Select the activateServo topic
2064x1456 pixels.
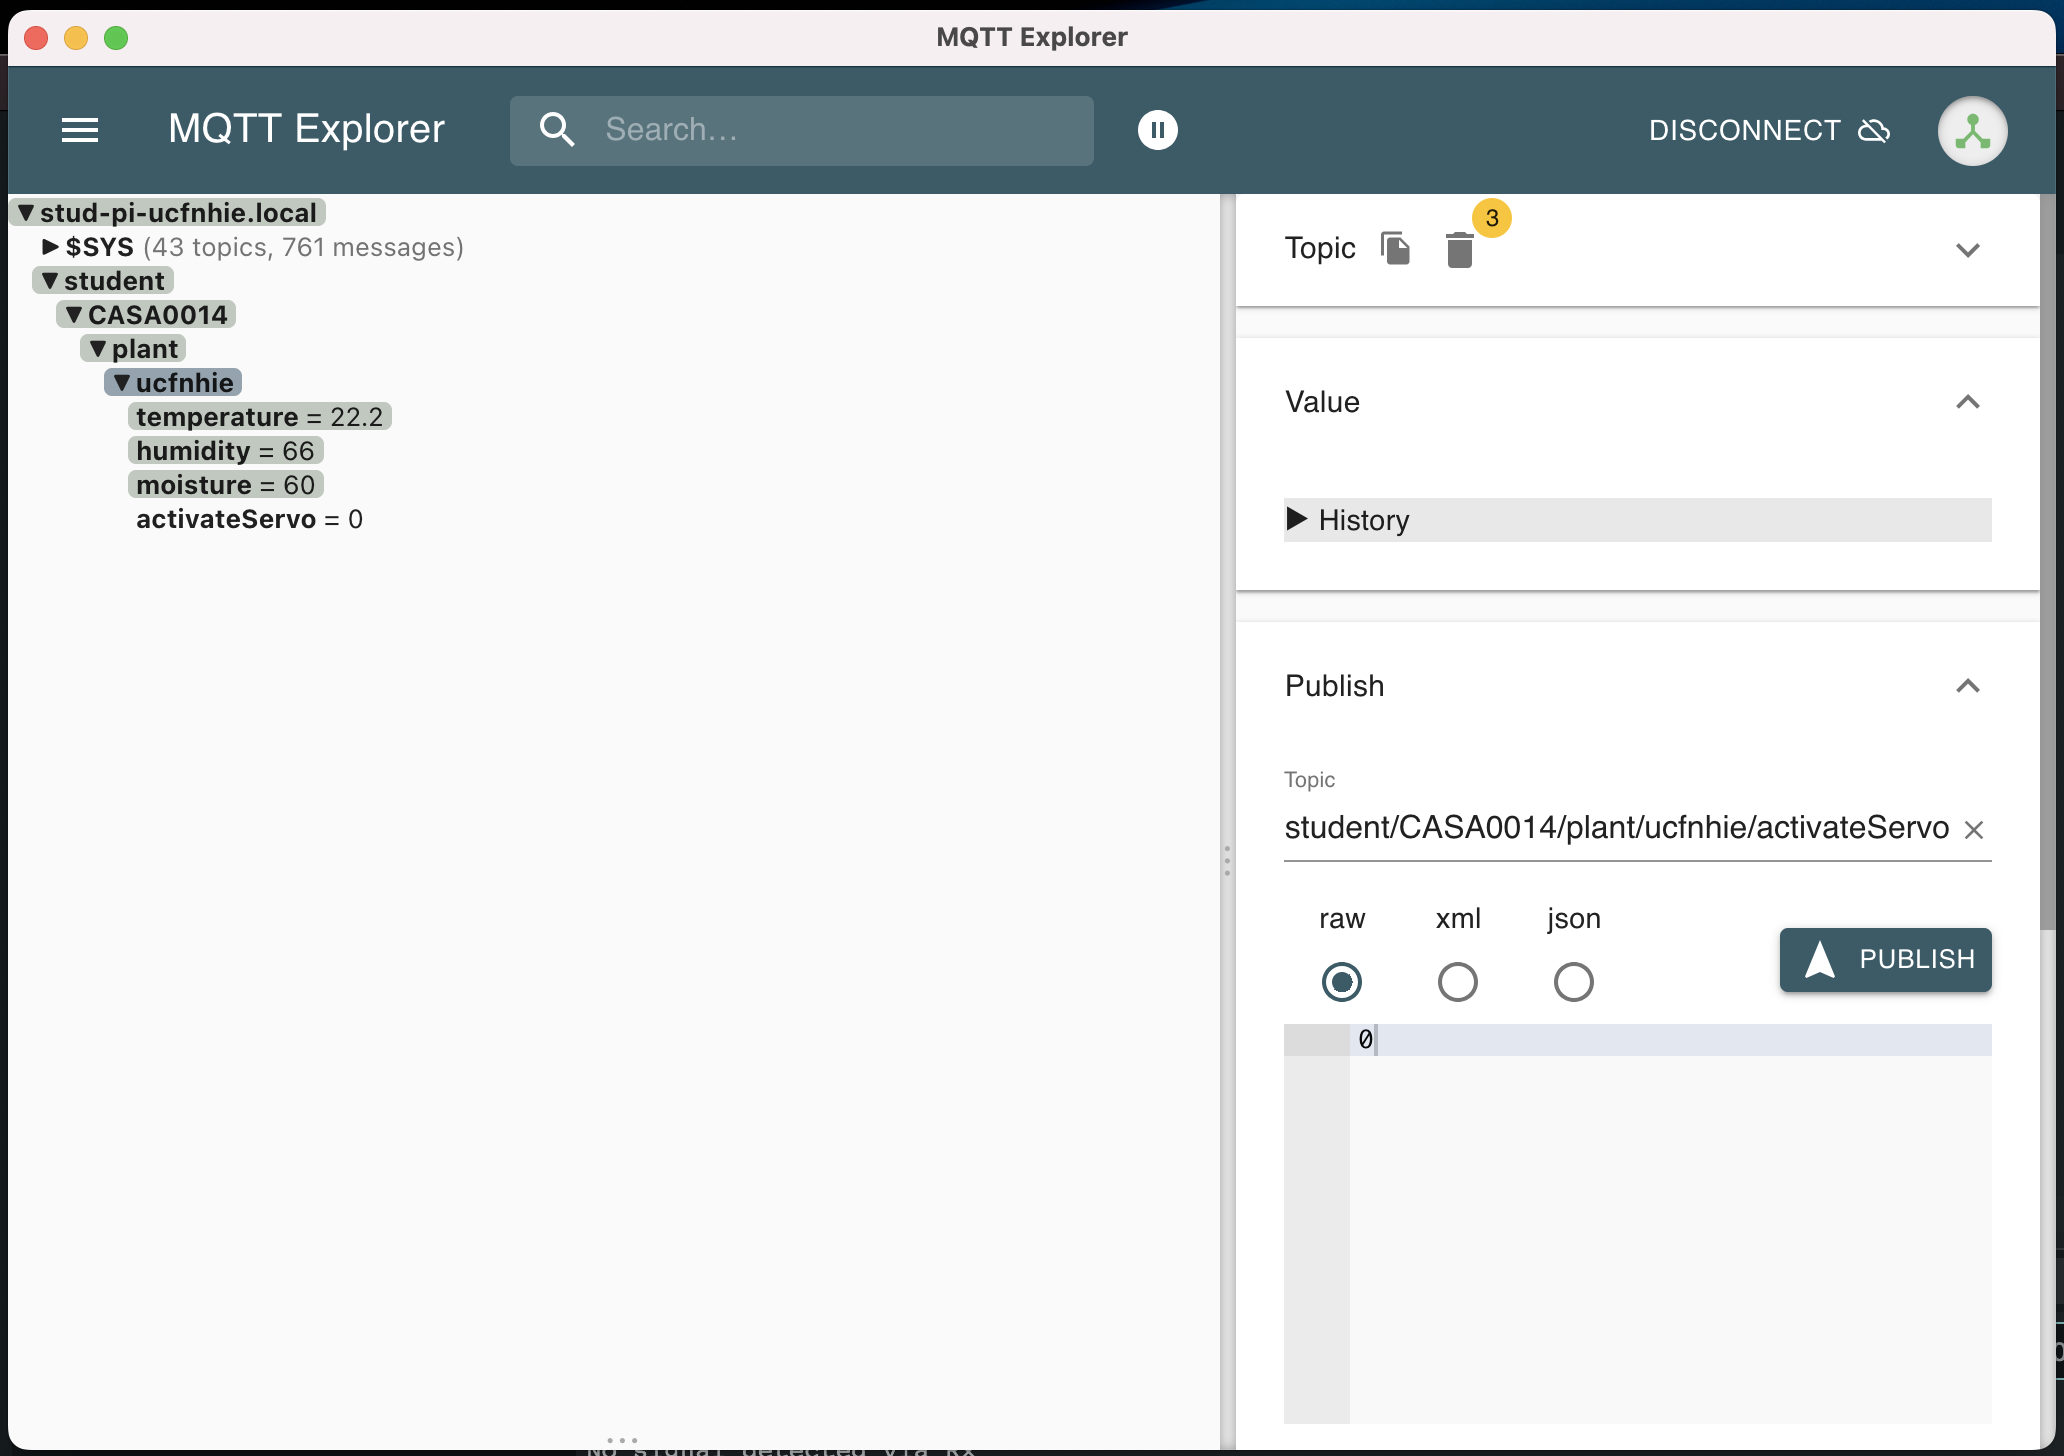(x=226, y=519)
